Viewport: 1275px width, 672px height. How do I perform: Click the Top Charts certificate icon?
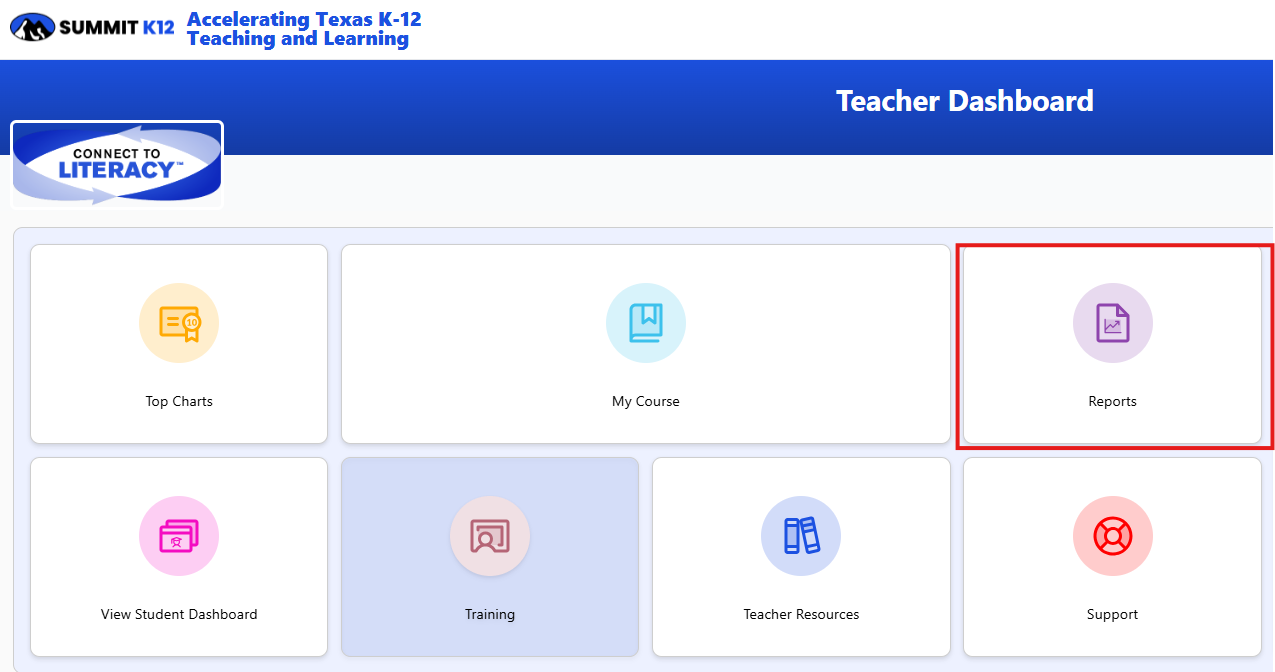click(179, 323)
